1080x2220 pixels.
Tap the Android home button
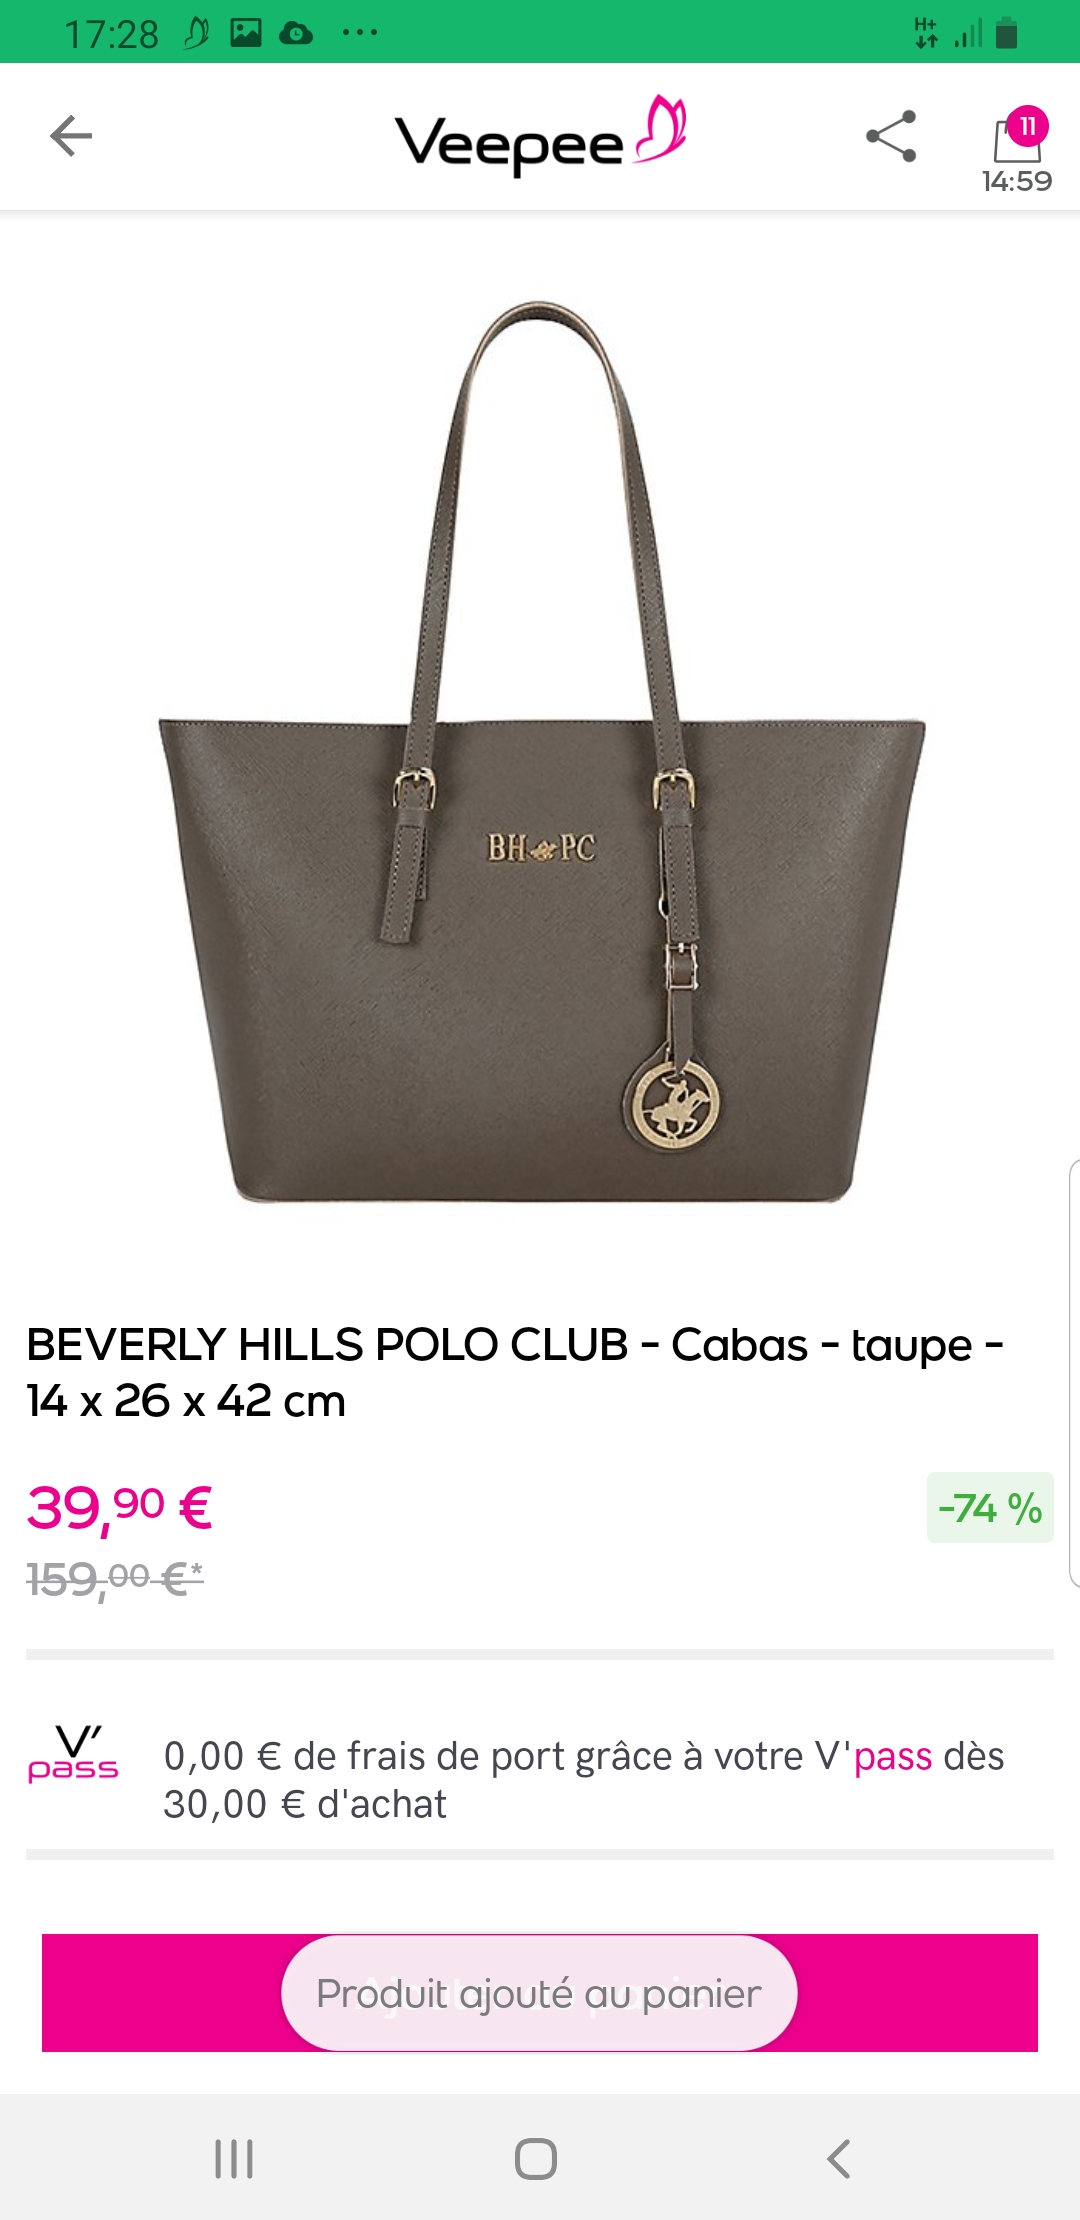click(536, 2159)
